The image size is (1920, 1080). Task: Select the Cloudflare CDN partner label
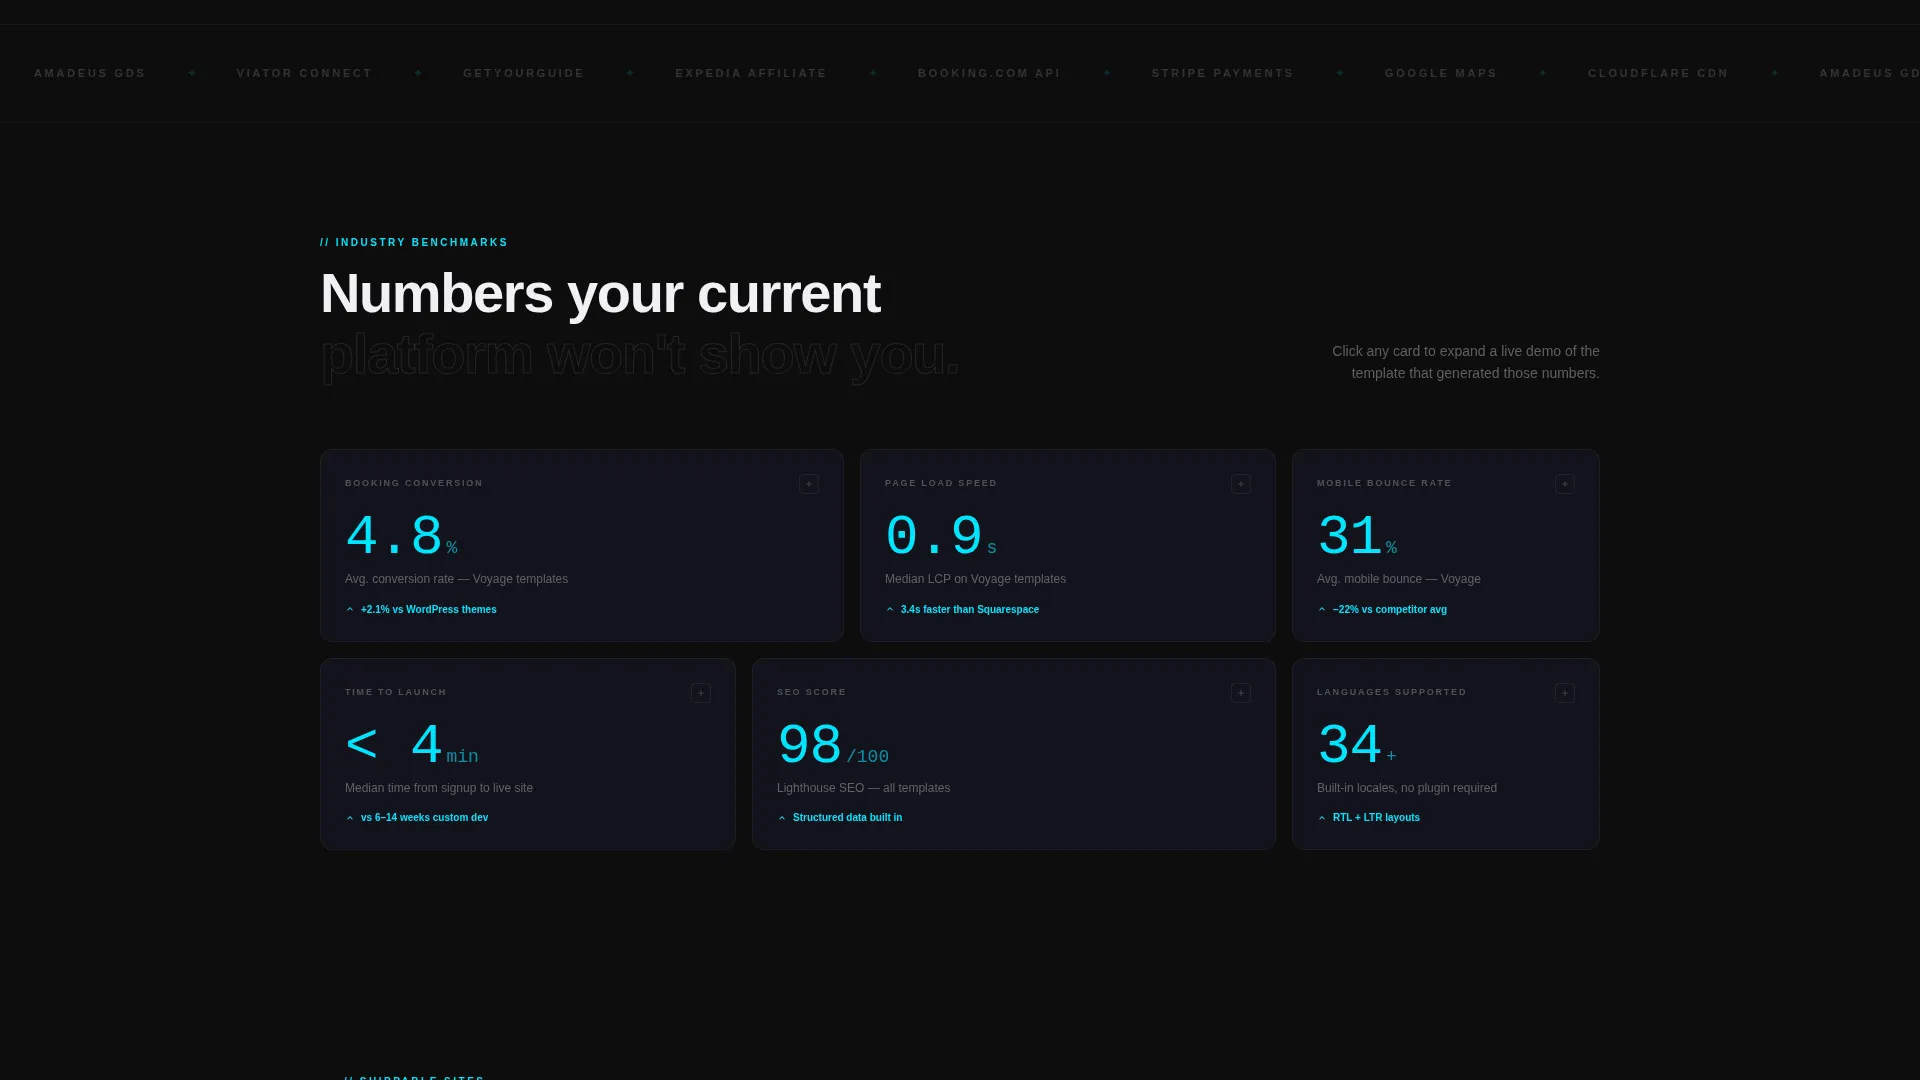pyautogui.click(x=1658, y=73)
